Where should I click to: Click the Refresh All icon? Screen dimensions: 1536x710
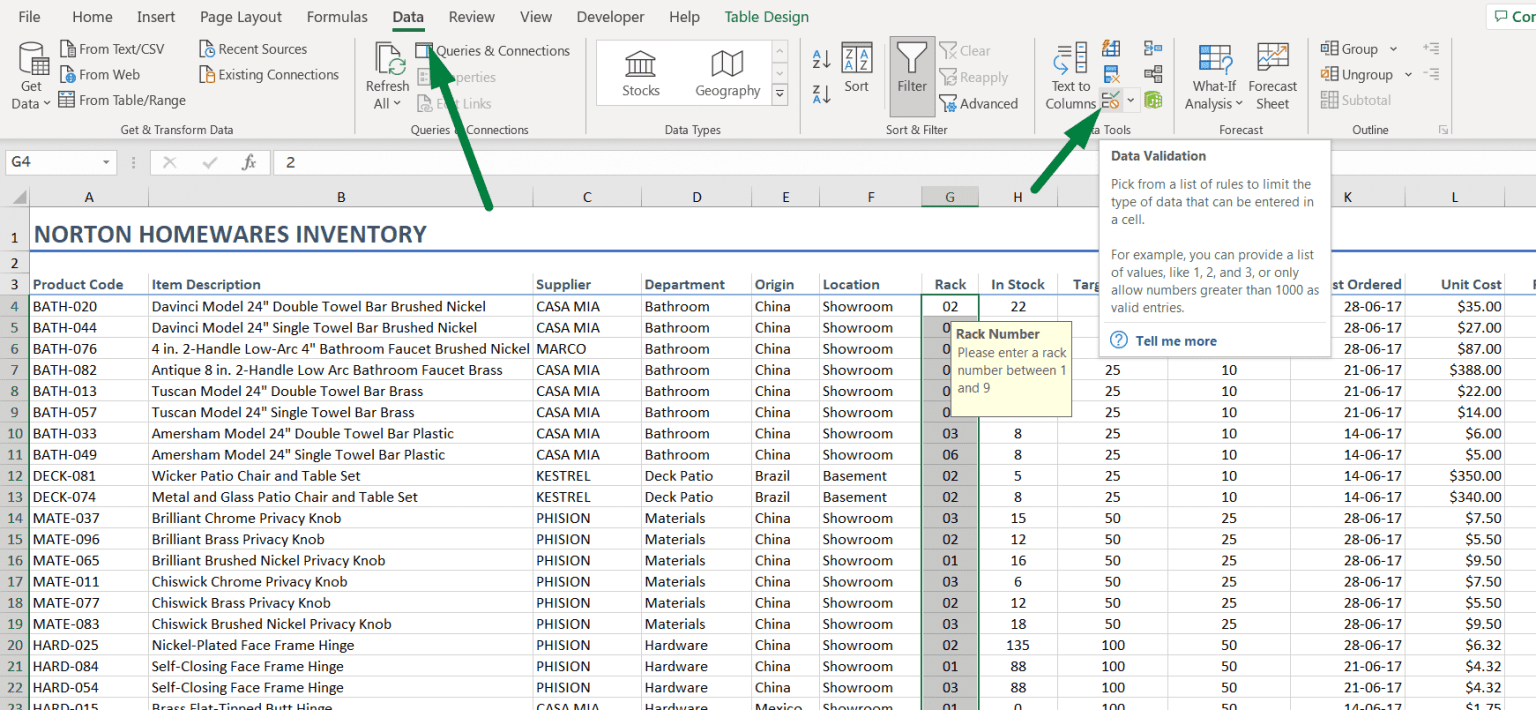(x=388, y=58)
